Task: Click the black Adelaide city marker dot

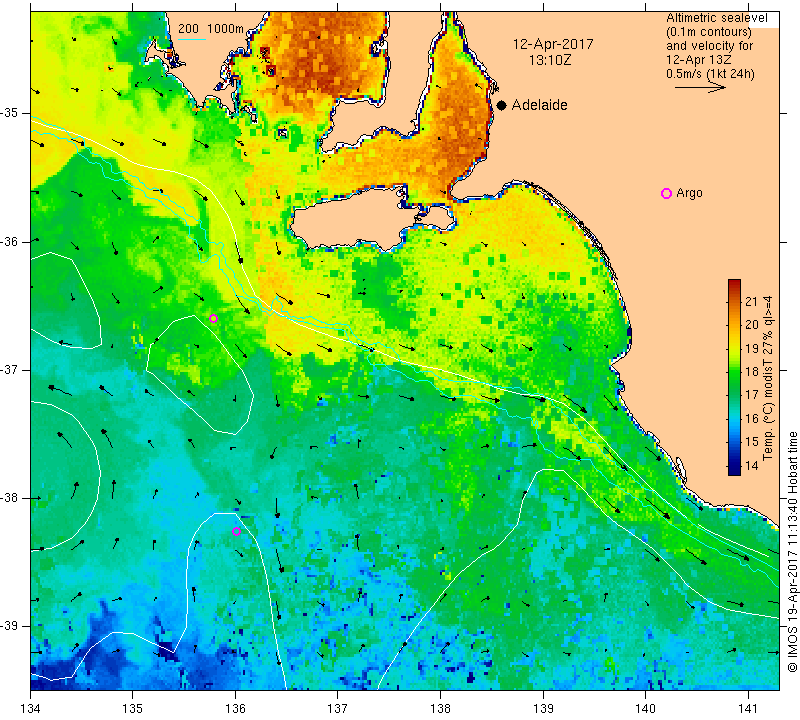Action: click(x=502, y=105)
